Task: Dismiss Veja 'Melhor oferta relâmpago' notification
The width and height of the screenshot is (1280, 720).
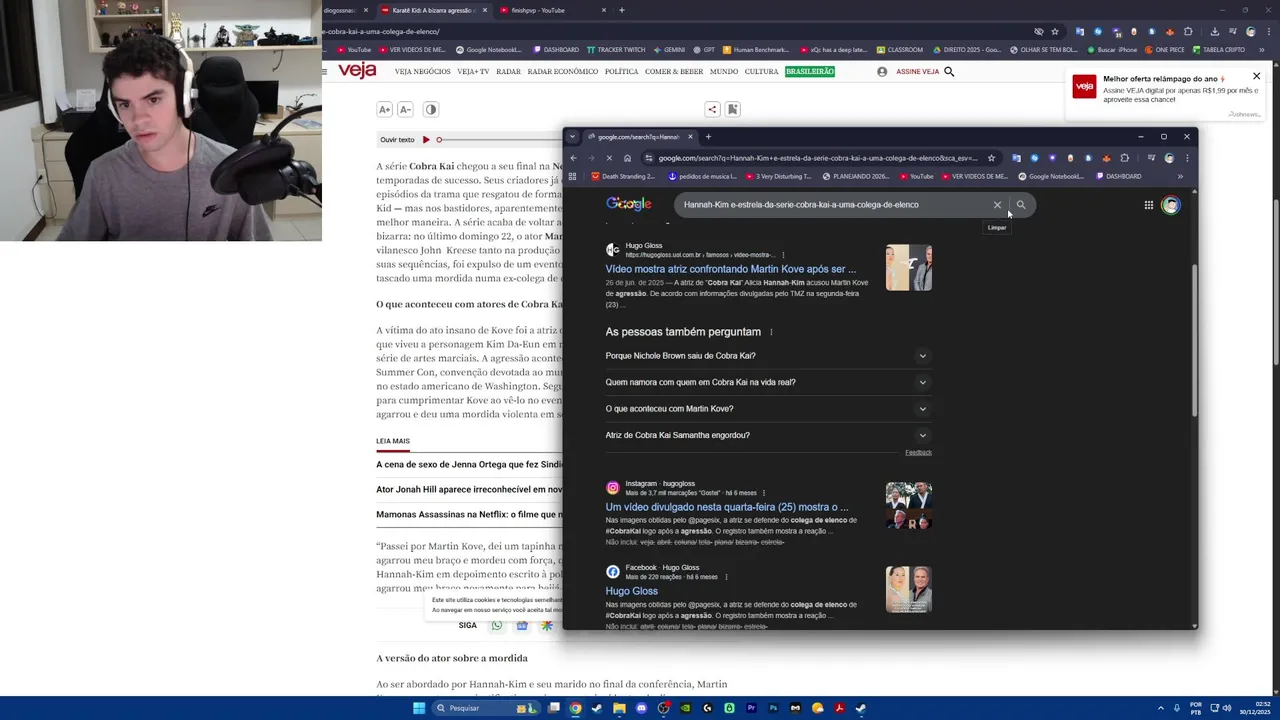Action: click(x=1257, y=76)
